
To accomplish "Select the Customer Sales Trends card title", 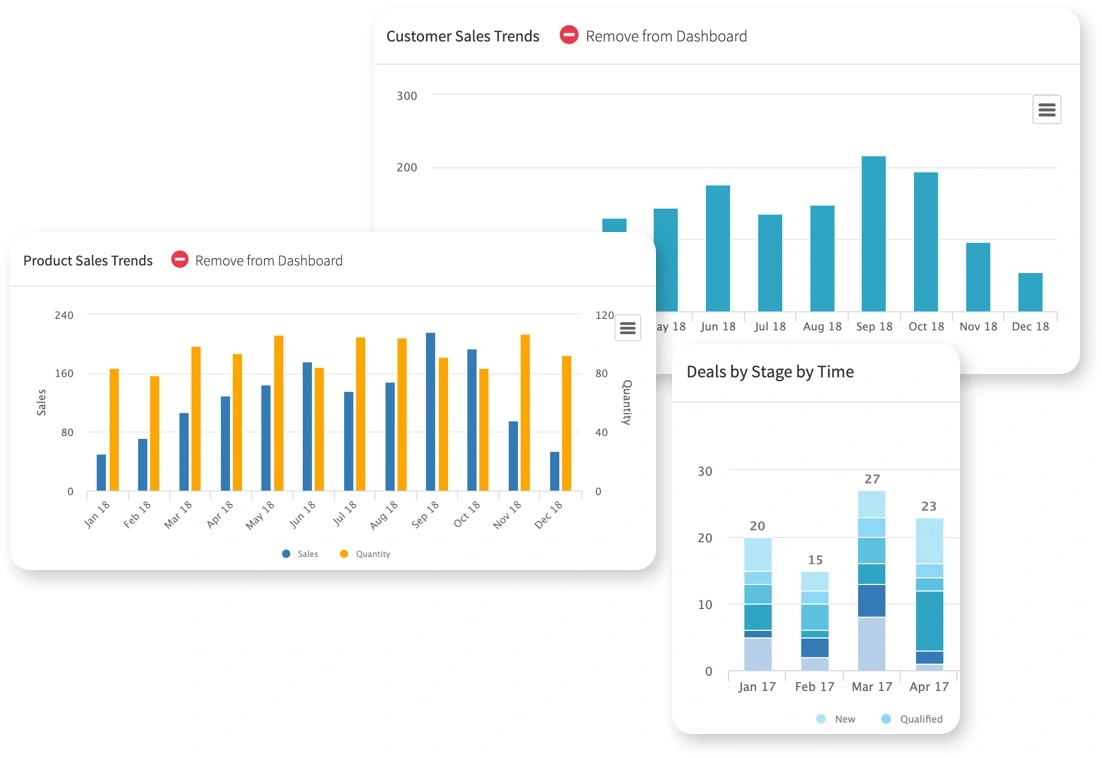I will click(x=462, y=36).
